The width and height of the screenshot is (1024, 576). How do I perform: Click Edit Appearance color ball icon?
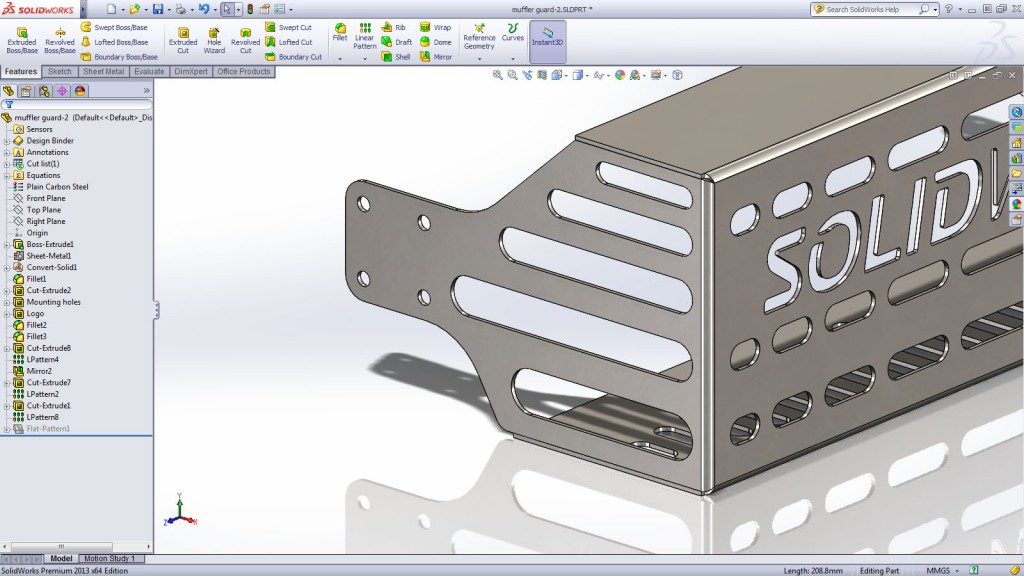click(x=620, y=75)
